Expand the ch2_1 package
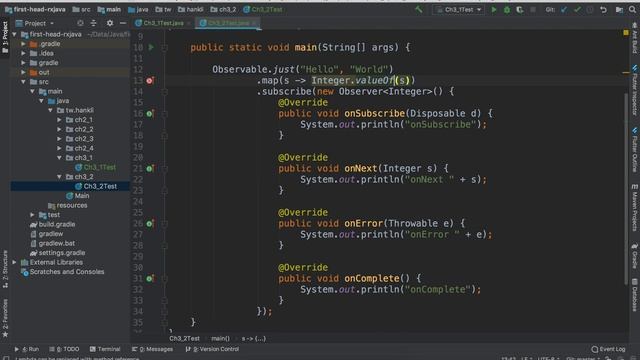The height and width of the screenshot is (360, 640). pyautogui.click(x=59, y=120)
